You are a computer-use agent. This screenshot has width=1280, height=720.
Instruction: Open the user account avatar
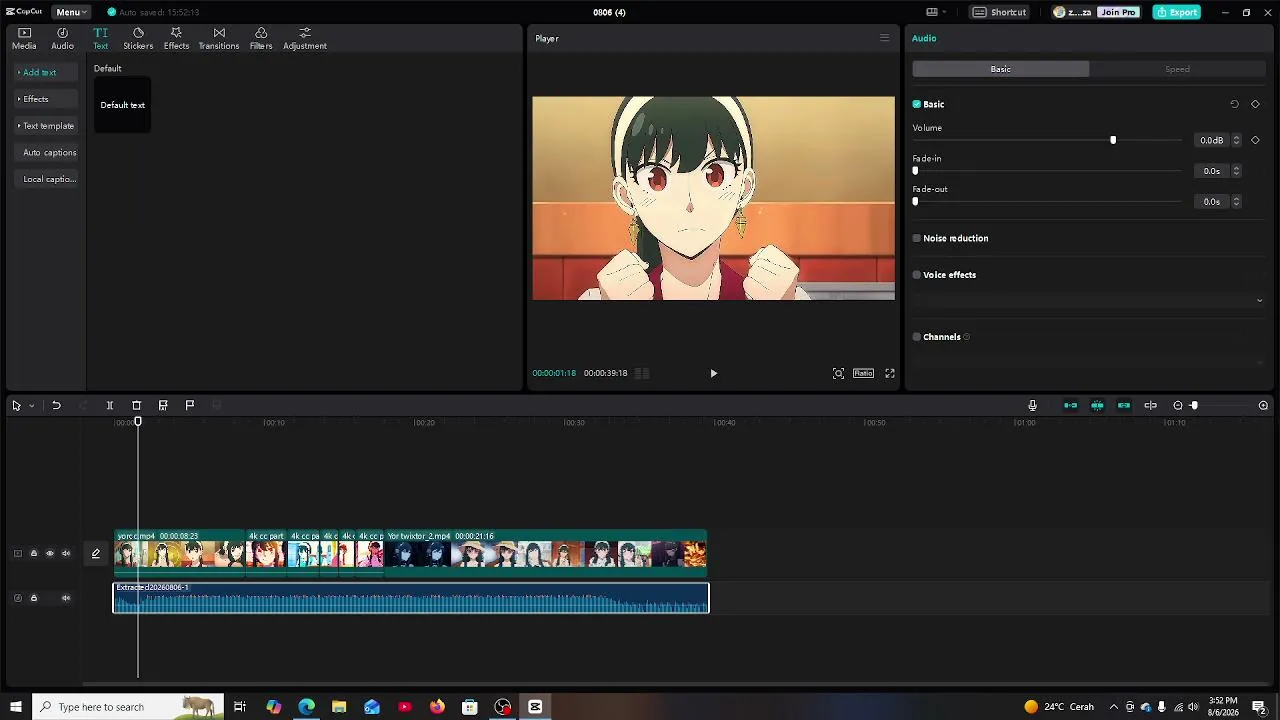(1059, 12)
